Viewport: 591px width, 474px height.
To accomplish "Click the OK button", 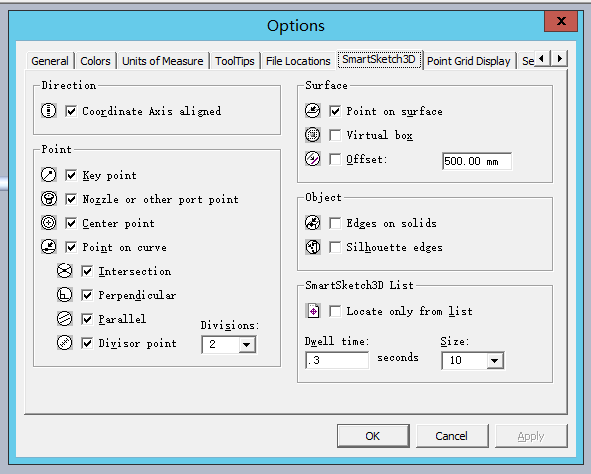I will tap(373, 436).
